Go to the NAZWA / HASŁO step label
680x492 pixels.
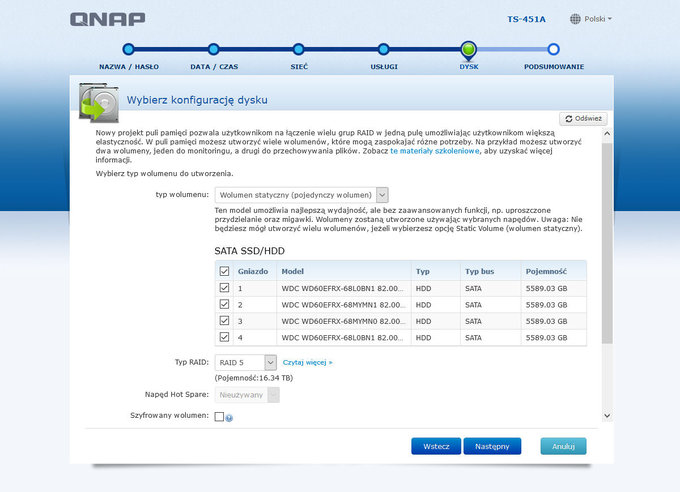click(129, 67)
